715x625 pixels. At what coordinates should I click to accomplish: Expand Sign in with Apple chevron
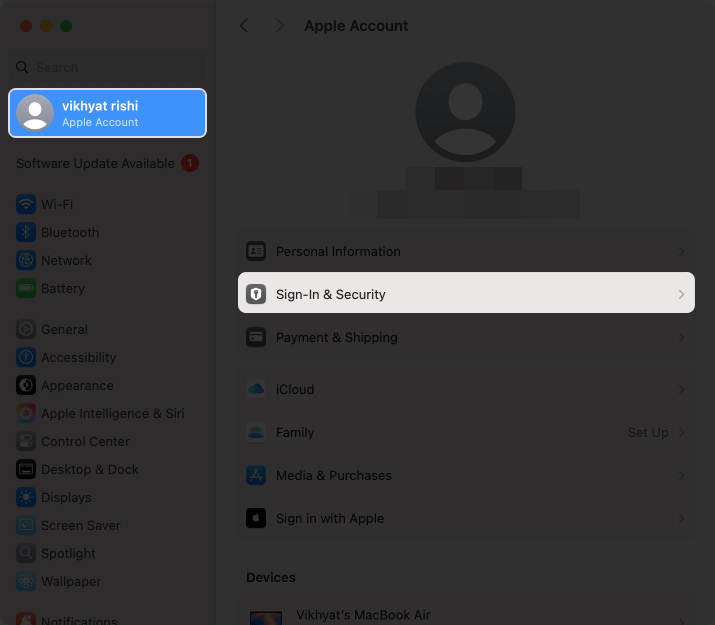pyautogui.click(x=681, y=518)
